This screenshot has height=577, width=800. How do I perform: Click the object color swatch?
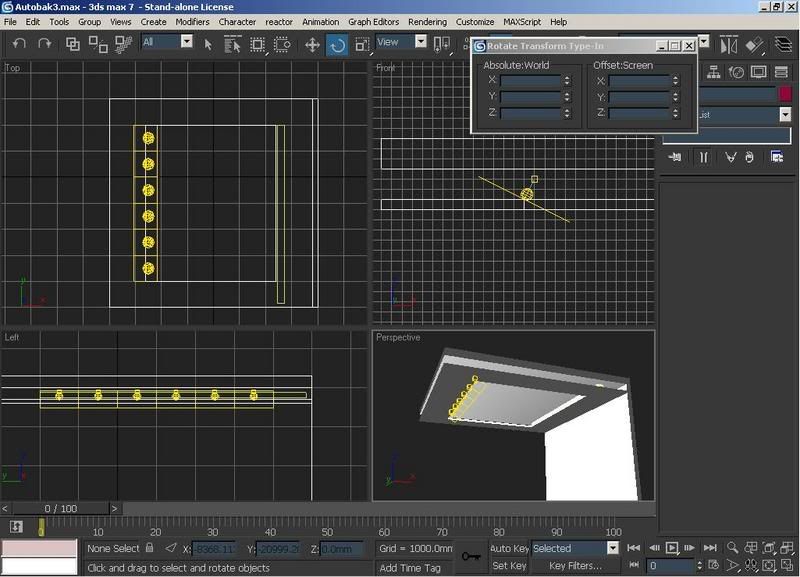[x=785, y=93]
